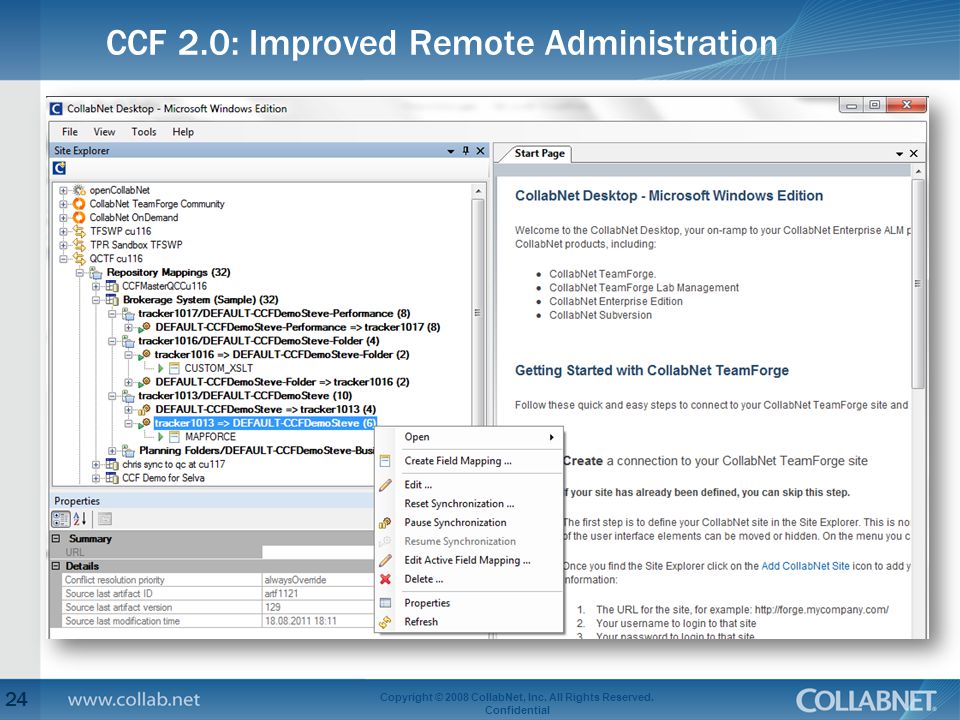Click the pause icon beside Pause Synchronization

pyautogui.click(x=385, y=523)
